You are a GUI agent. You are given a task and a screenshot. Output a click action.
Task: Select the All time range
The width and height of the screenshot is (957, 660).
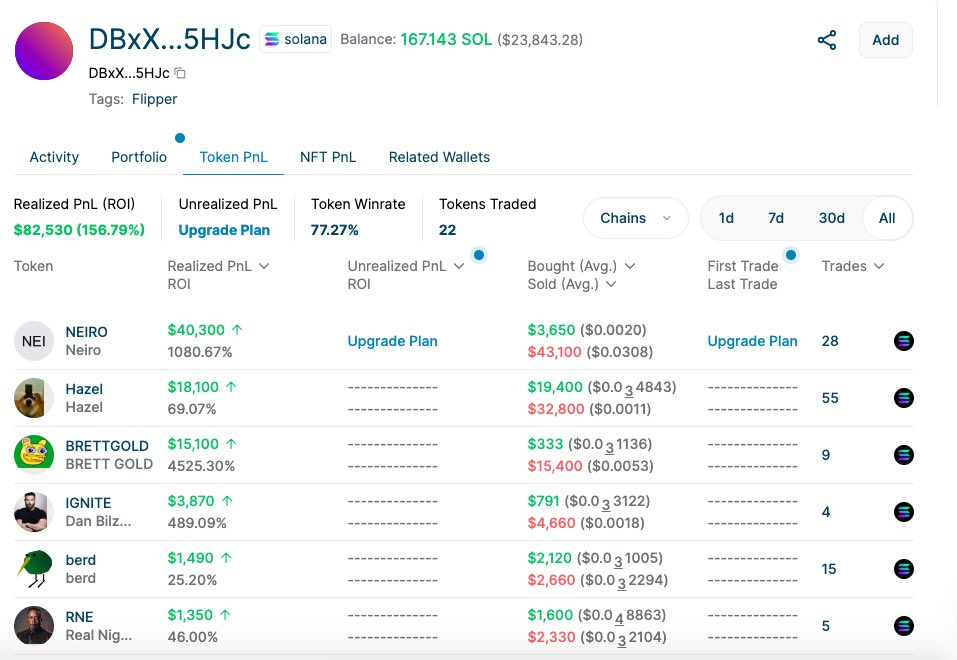tap(887, 218)
